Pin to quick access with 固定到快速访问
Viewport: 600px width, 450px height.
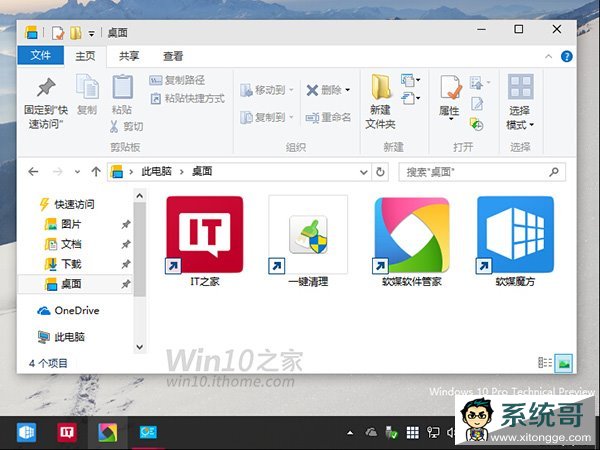click(x=46, y=103)
